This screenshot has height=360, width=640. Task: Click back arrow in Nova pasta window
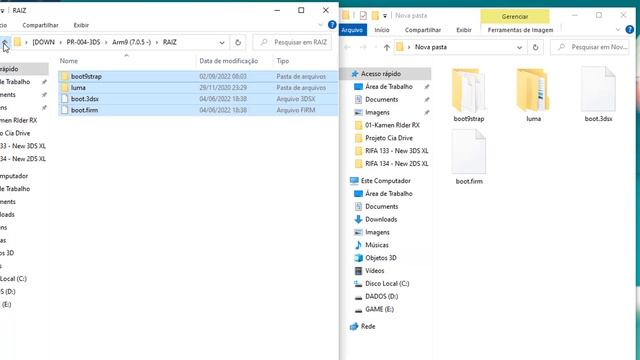(x=347, y=47)
